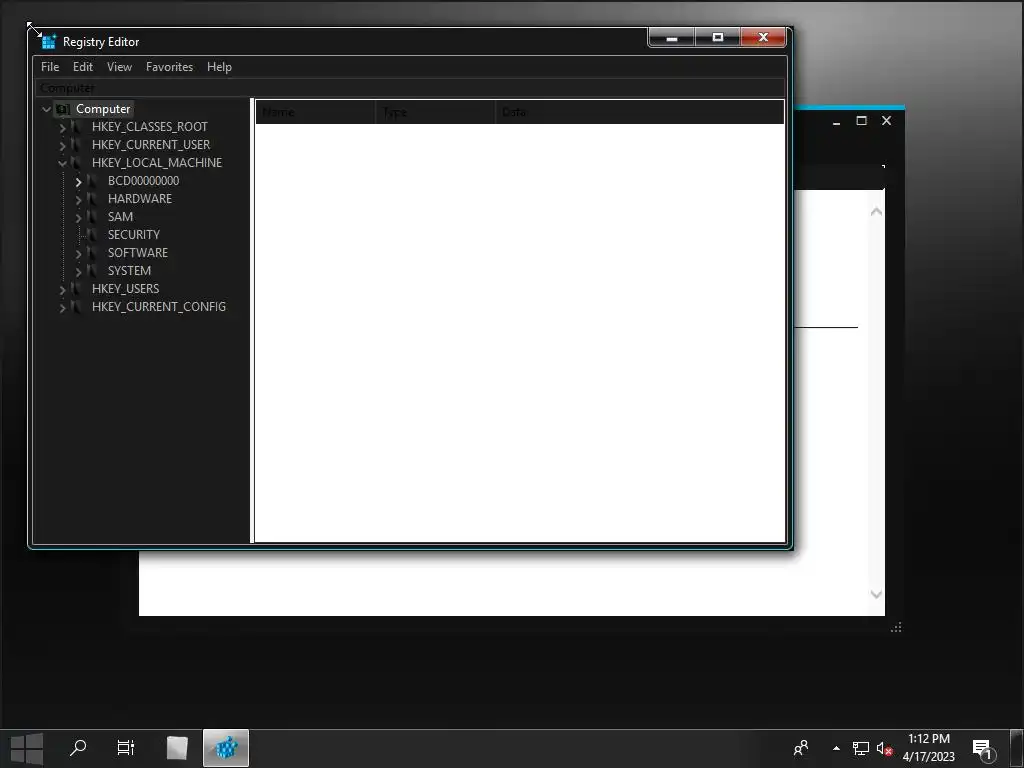Click Registry Editor taskbar button
This screenshot has width=1024, height=768.
point(226,748)
